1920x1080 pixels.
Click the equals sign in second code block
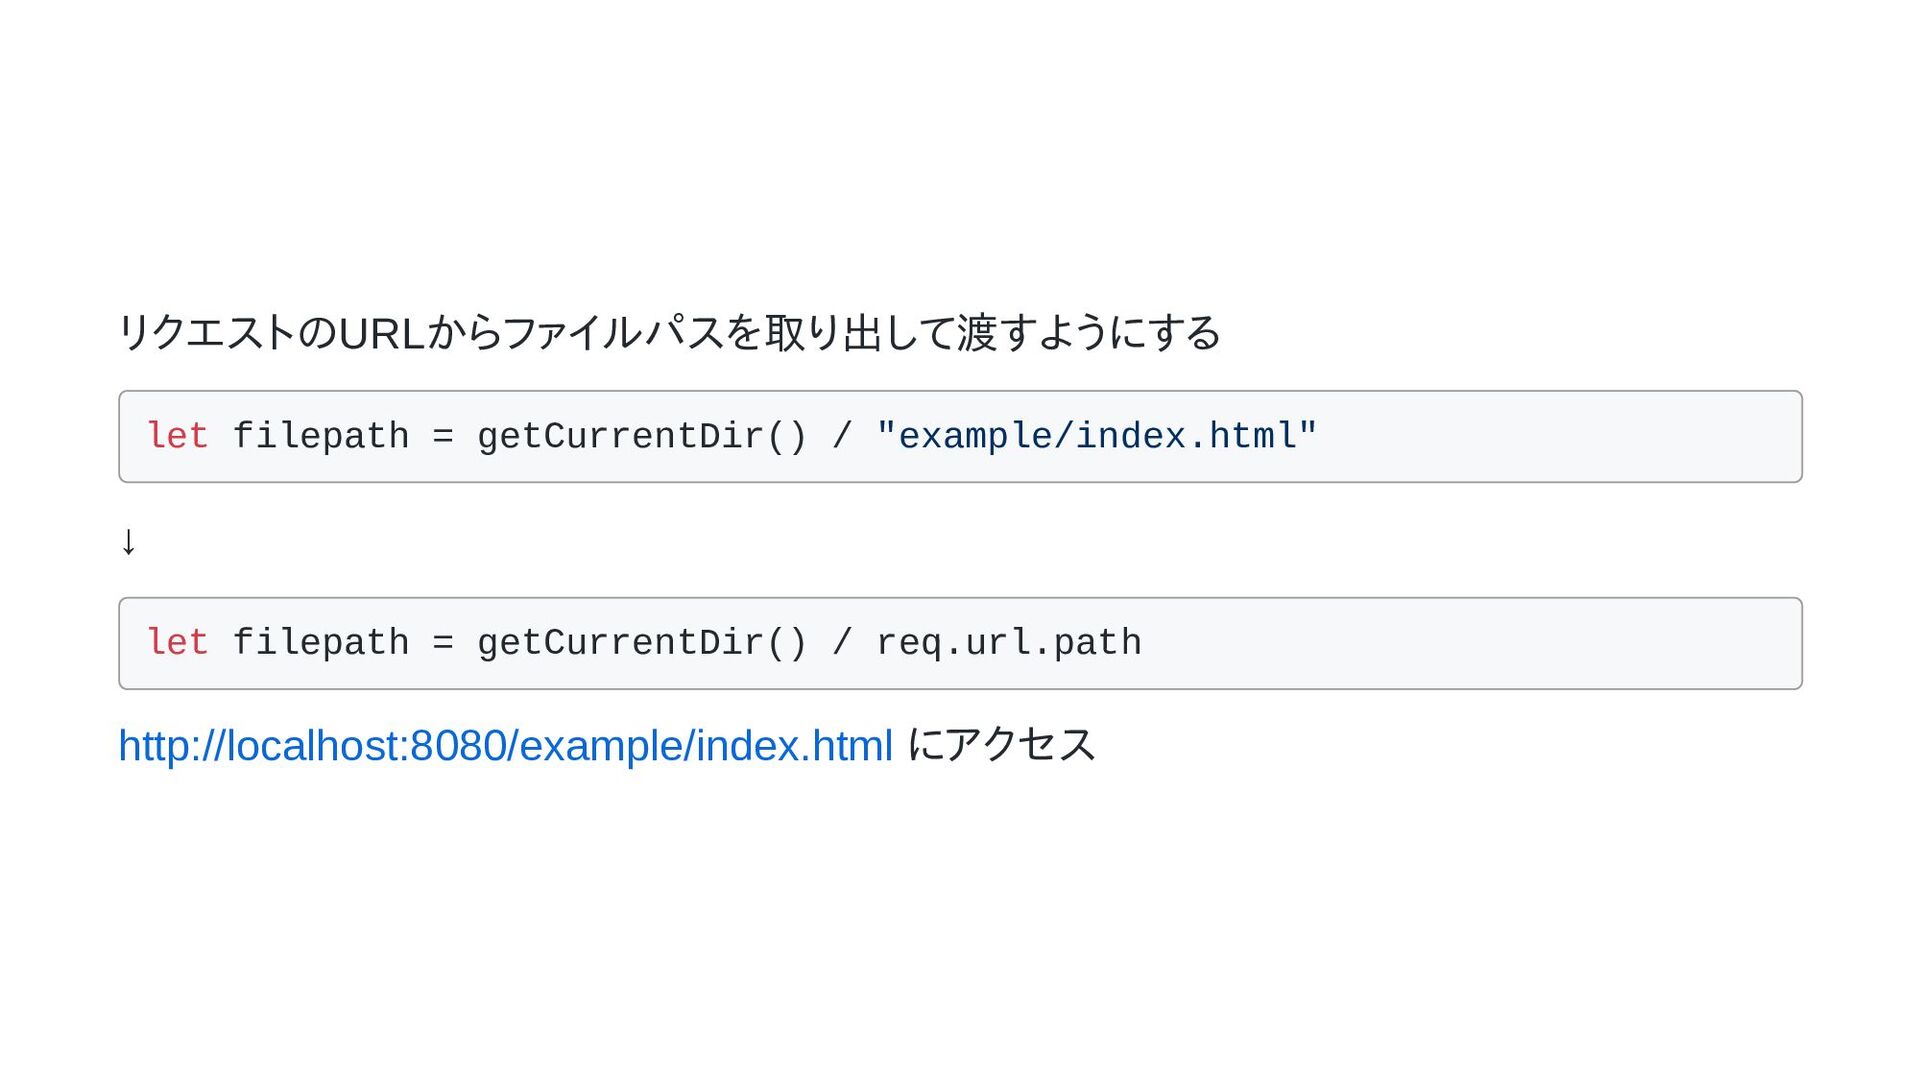coord(443,644)
